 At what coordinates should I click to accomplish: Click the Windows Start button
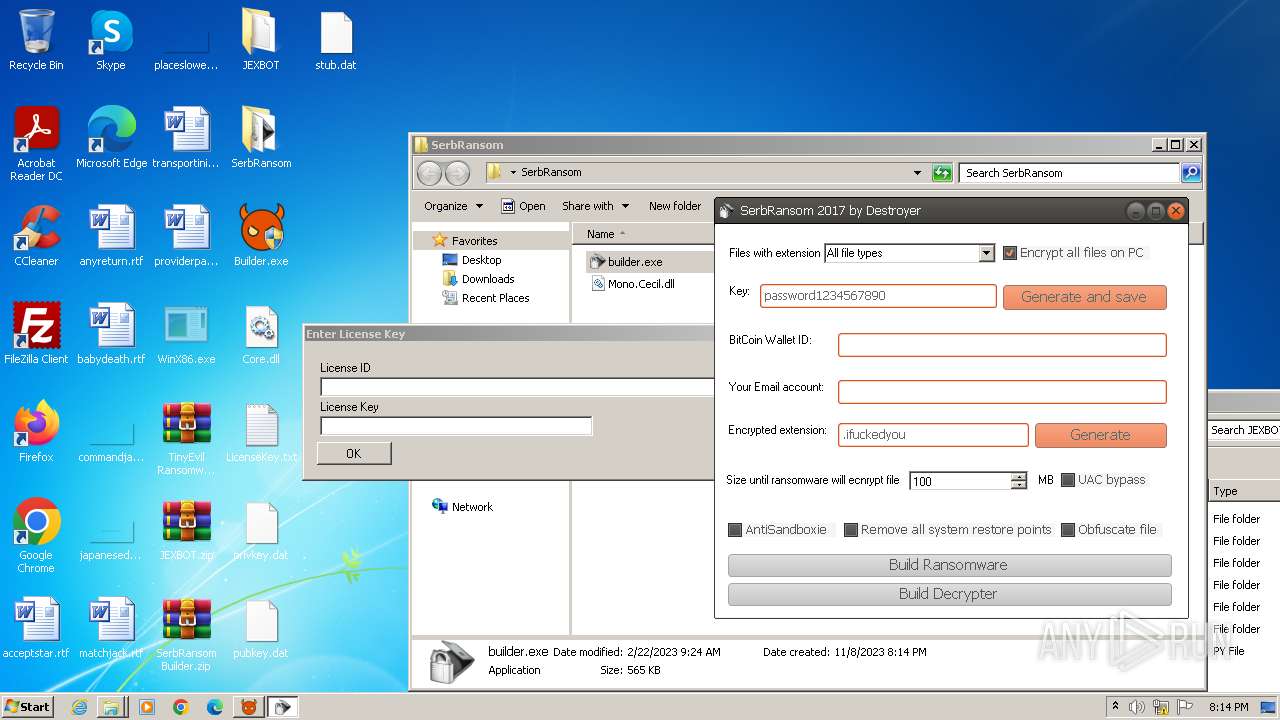[28, 707]
